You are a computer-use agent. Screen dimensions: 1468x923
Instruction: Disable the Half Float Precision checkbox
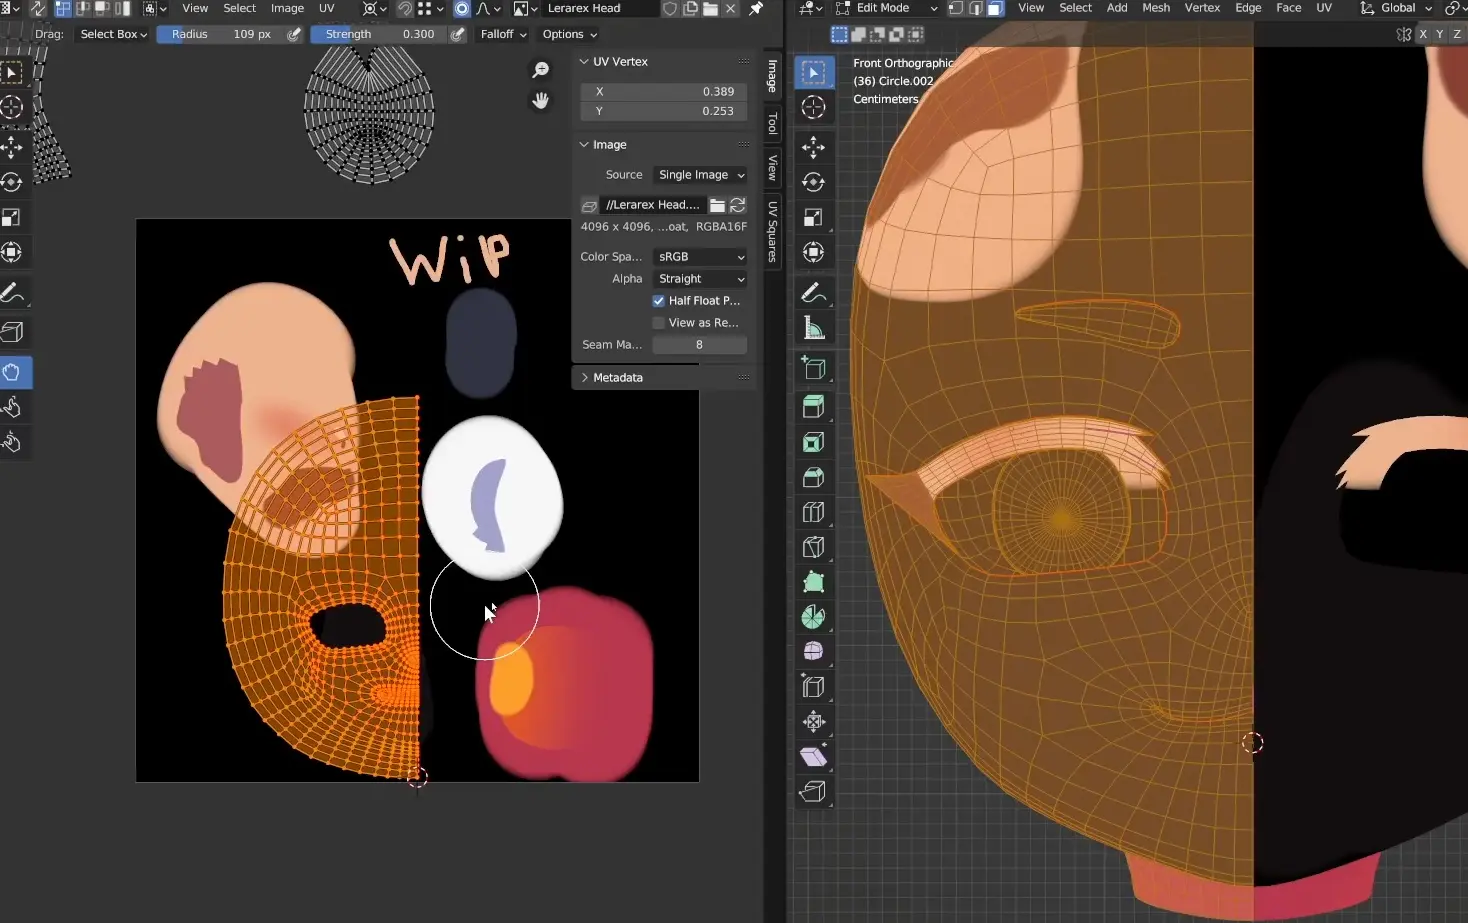(x=659, y=301)
